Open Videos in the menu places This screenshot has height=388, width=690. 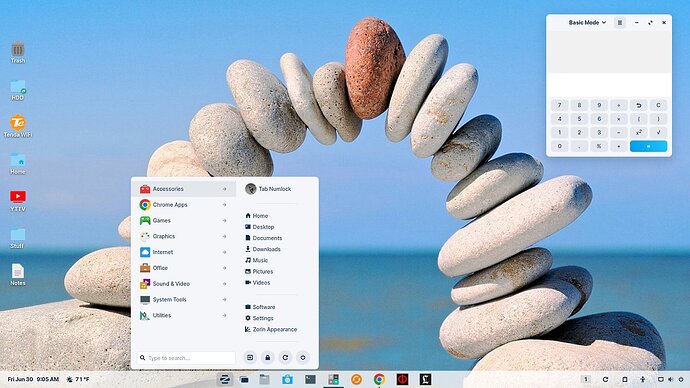(x=258, y=282)
